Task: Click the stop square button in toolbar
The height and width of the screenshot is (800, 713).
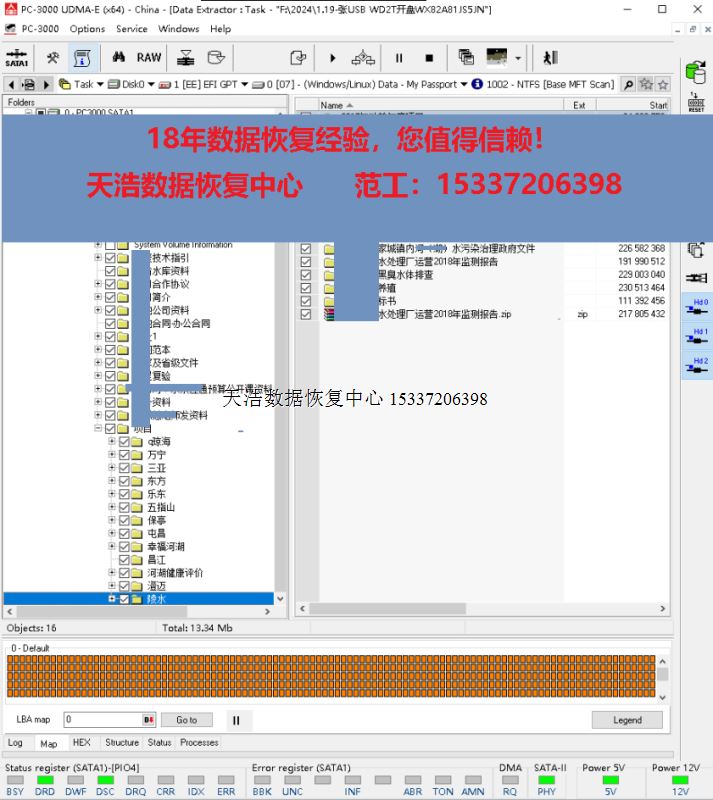Action: 429,58
